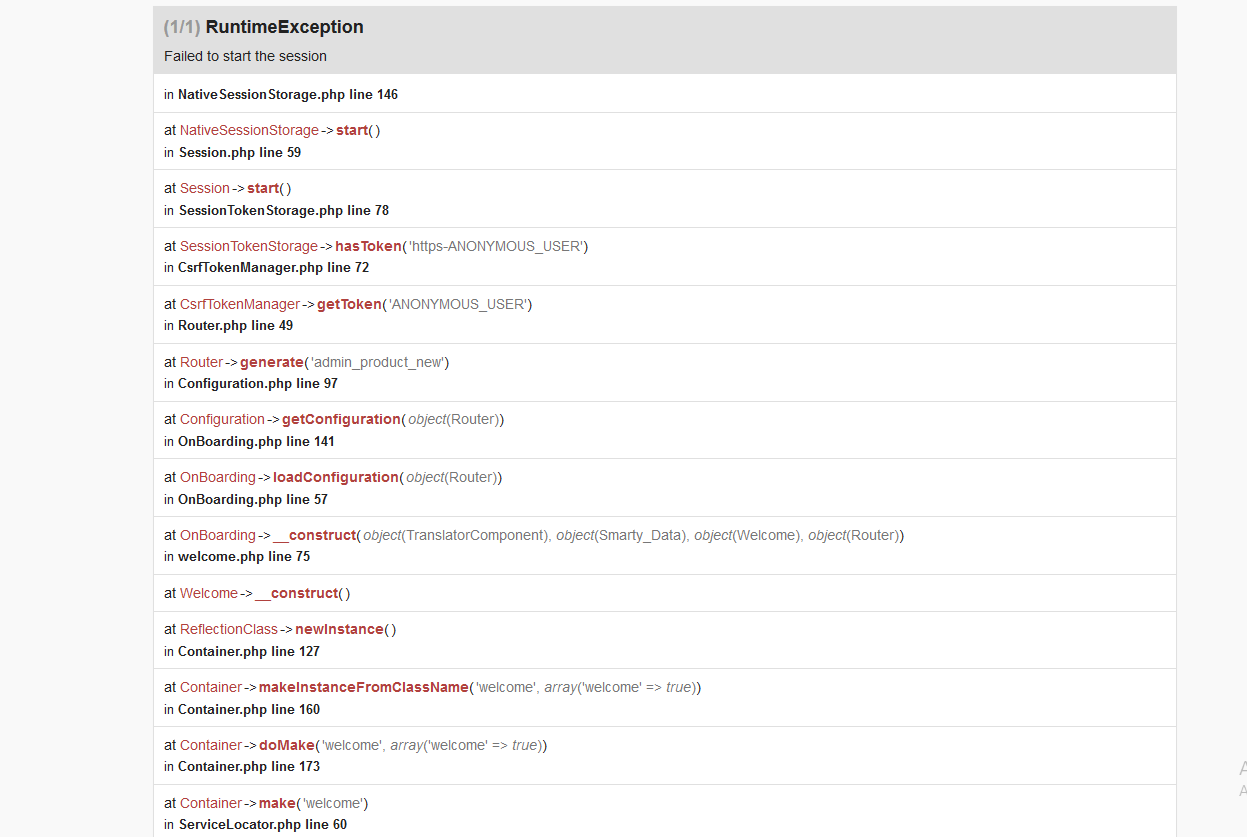Click the Configuration class link
1247x837 pixels.
click(222, 419)
